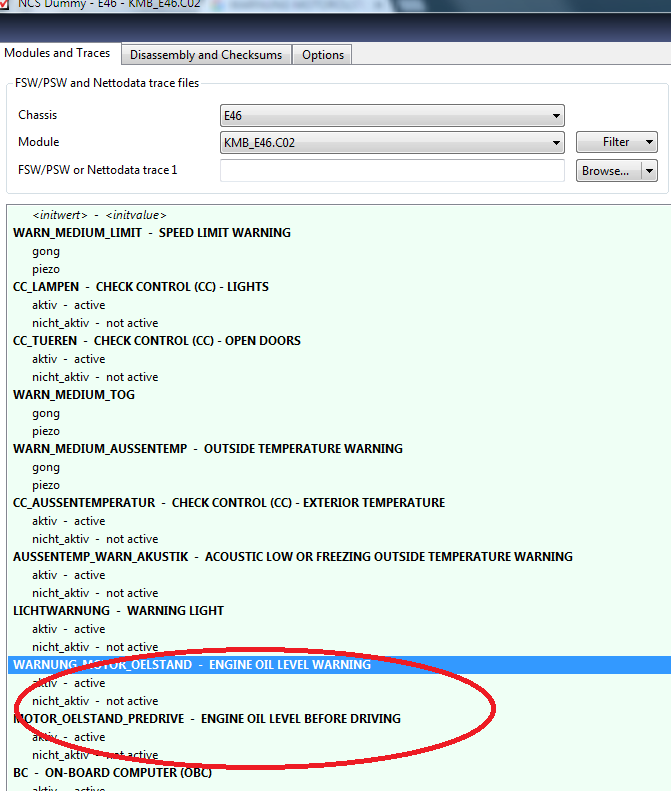Select BC on-board computer row

(112, 773)
